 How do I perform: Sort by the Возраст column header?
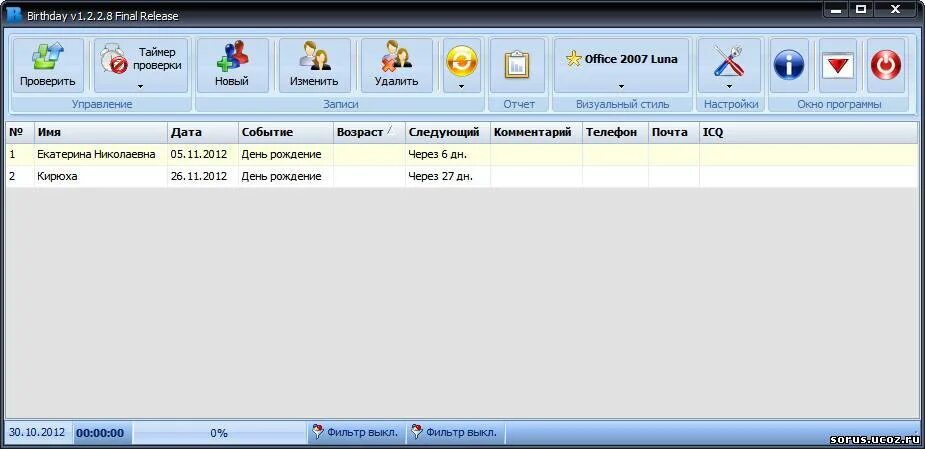pyautogui.click(x=369, y=132)
